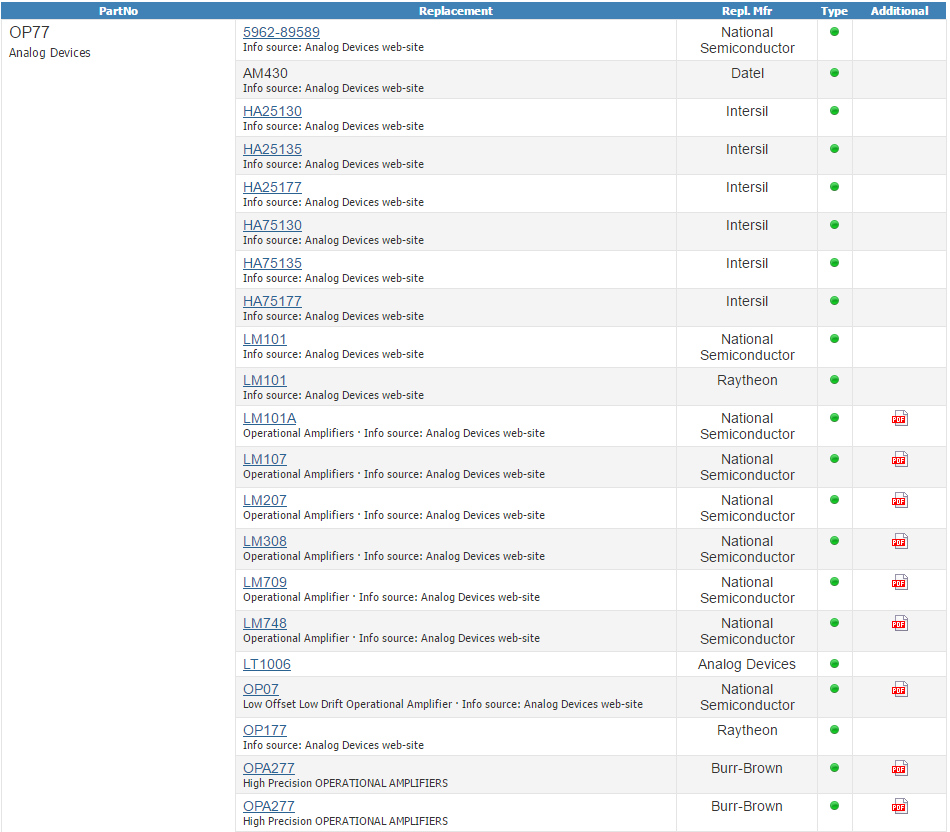950x832 pixels.
Task: Click the green type dot for 5962-89589
Action: pos(834,32)
